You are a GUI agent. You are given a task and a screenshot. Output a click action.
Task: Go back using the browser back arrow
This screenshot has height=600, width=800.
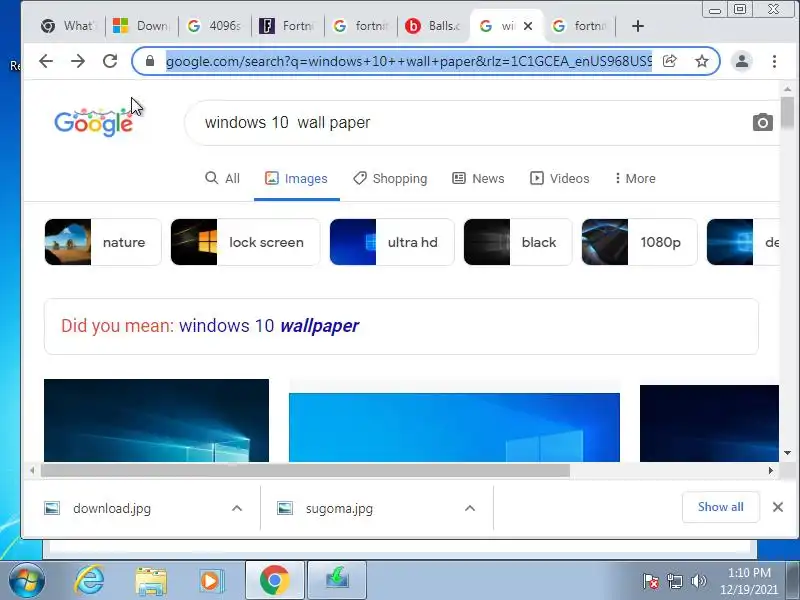[46, 61]
